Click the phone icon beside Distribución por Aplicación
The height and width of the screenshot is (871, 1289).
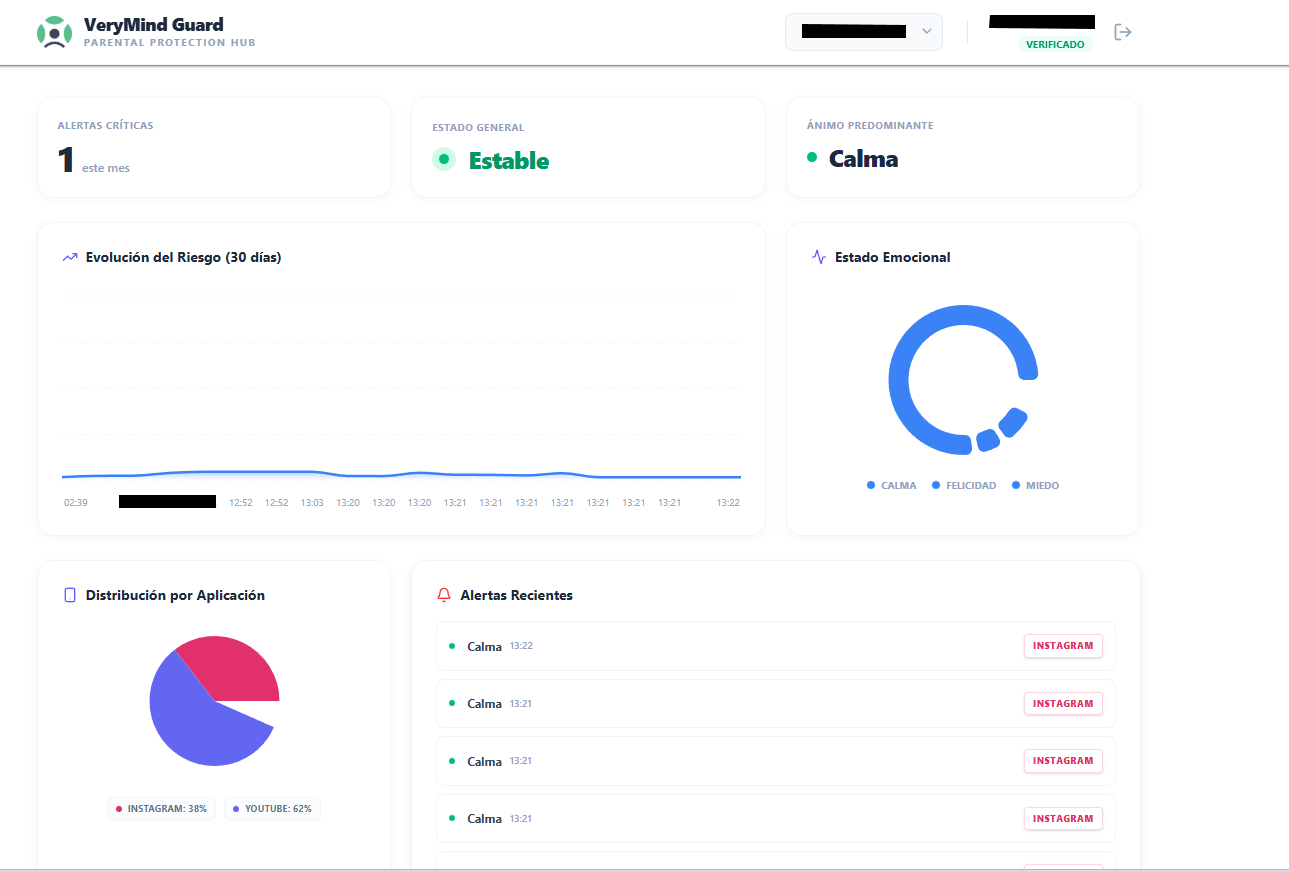(68, 595)
